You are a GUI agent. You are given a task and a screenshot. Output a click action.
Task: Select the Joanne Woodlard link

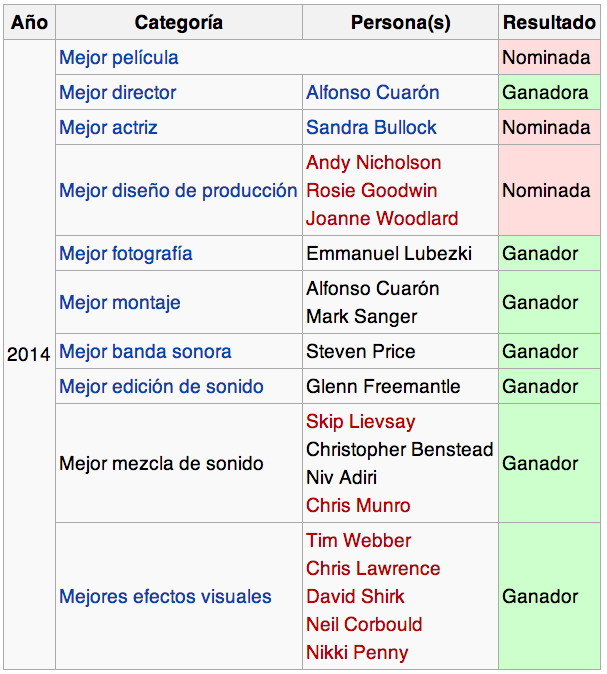(382, 219)
